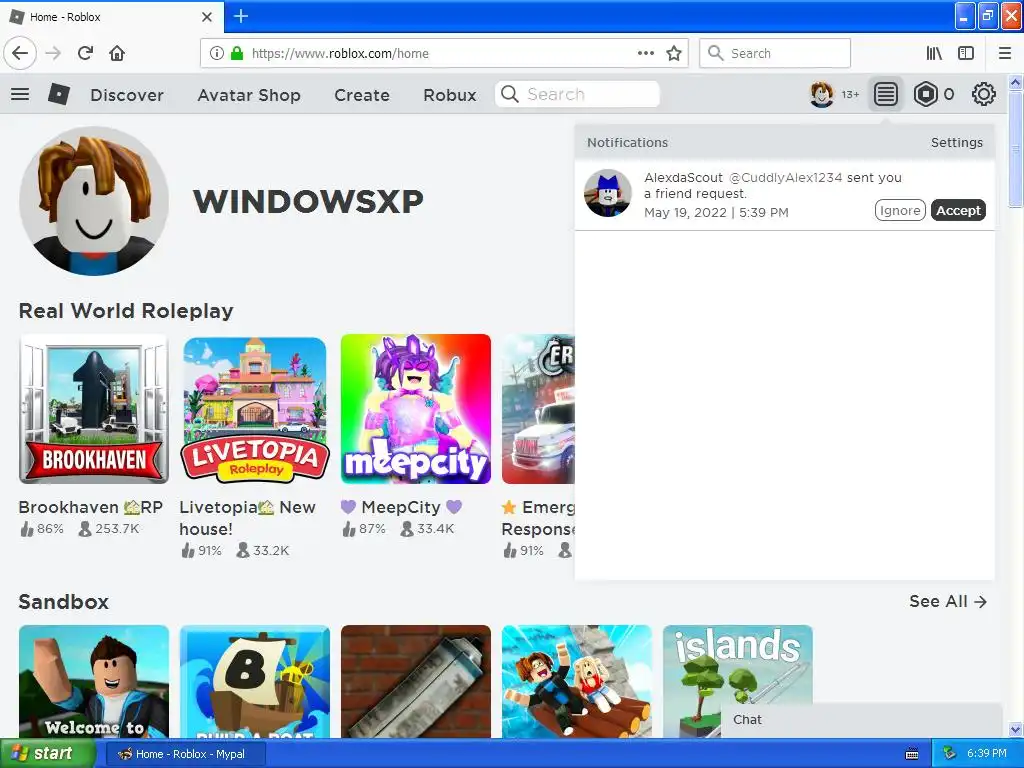Open the Robux menu item
Image resolution: width=1024 pixels, height=768 pixels.
pyautogui.click(x=449, y=95)
